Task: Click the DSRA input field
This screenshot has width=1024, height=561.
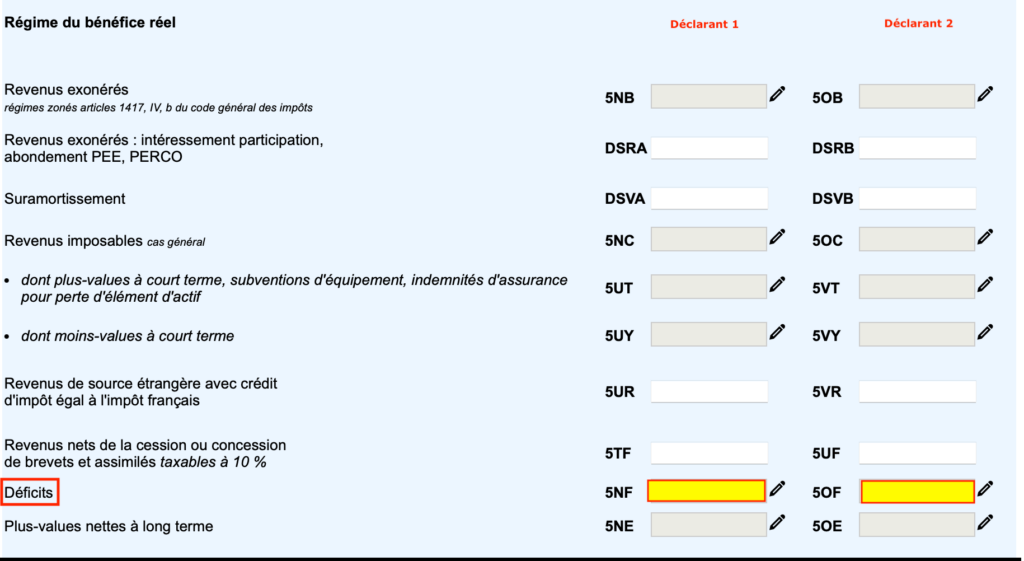Action: (709, 148)
